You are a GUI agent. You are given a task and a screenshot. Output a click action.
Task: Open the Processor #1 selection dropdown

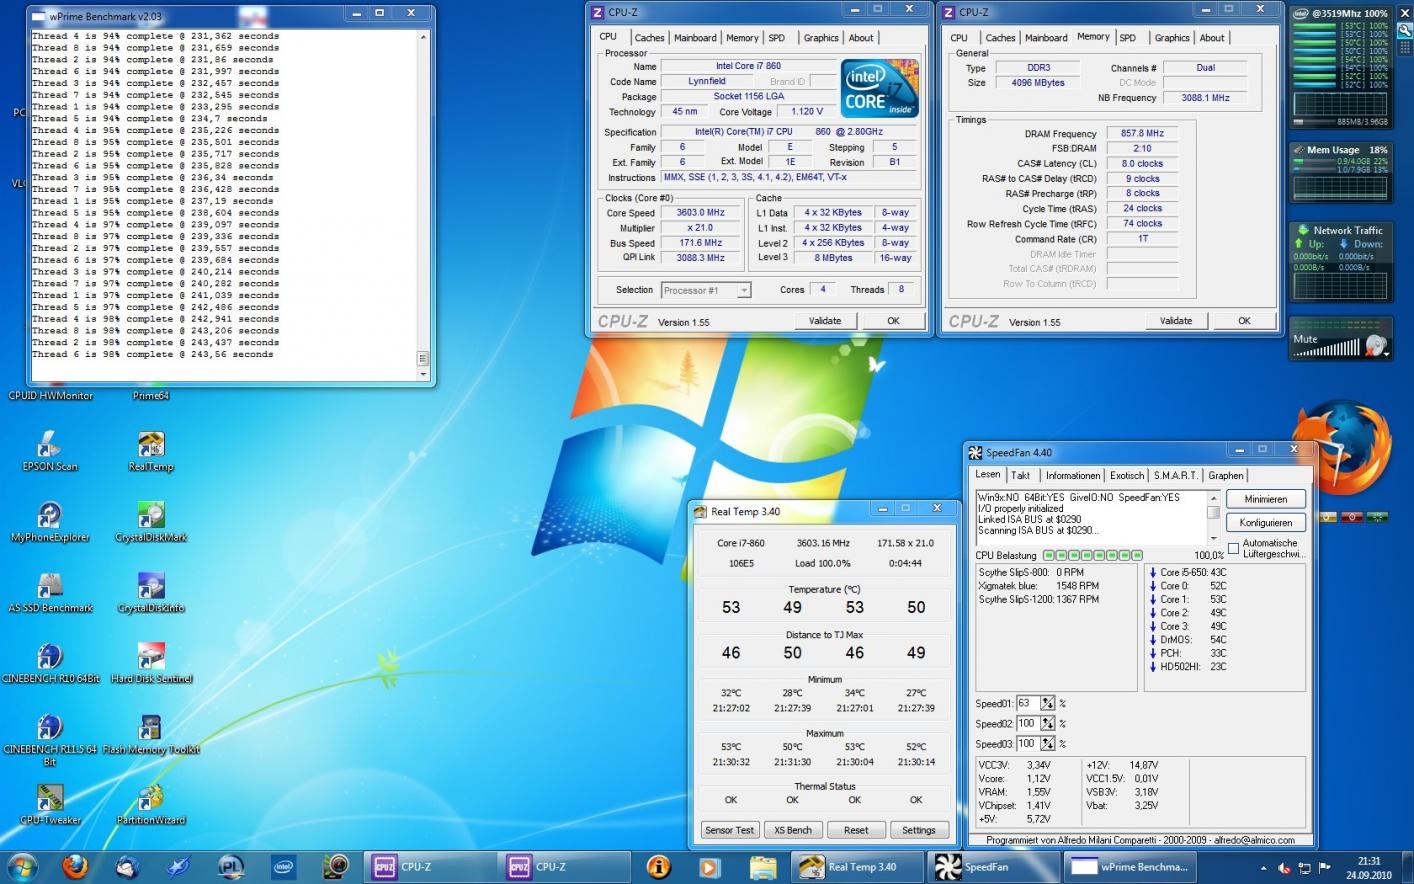point(706,290)
